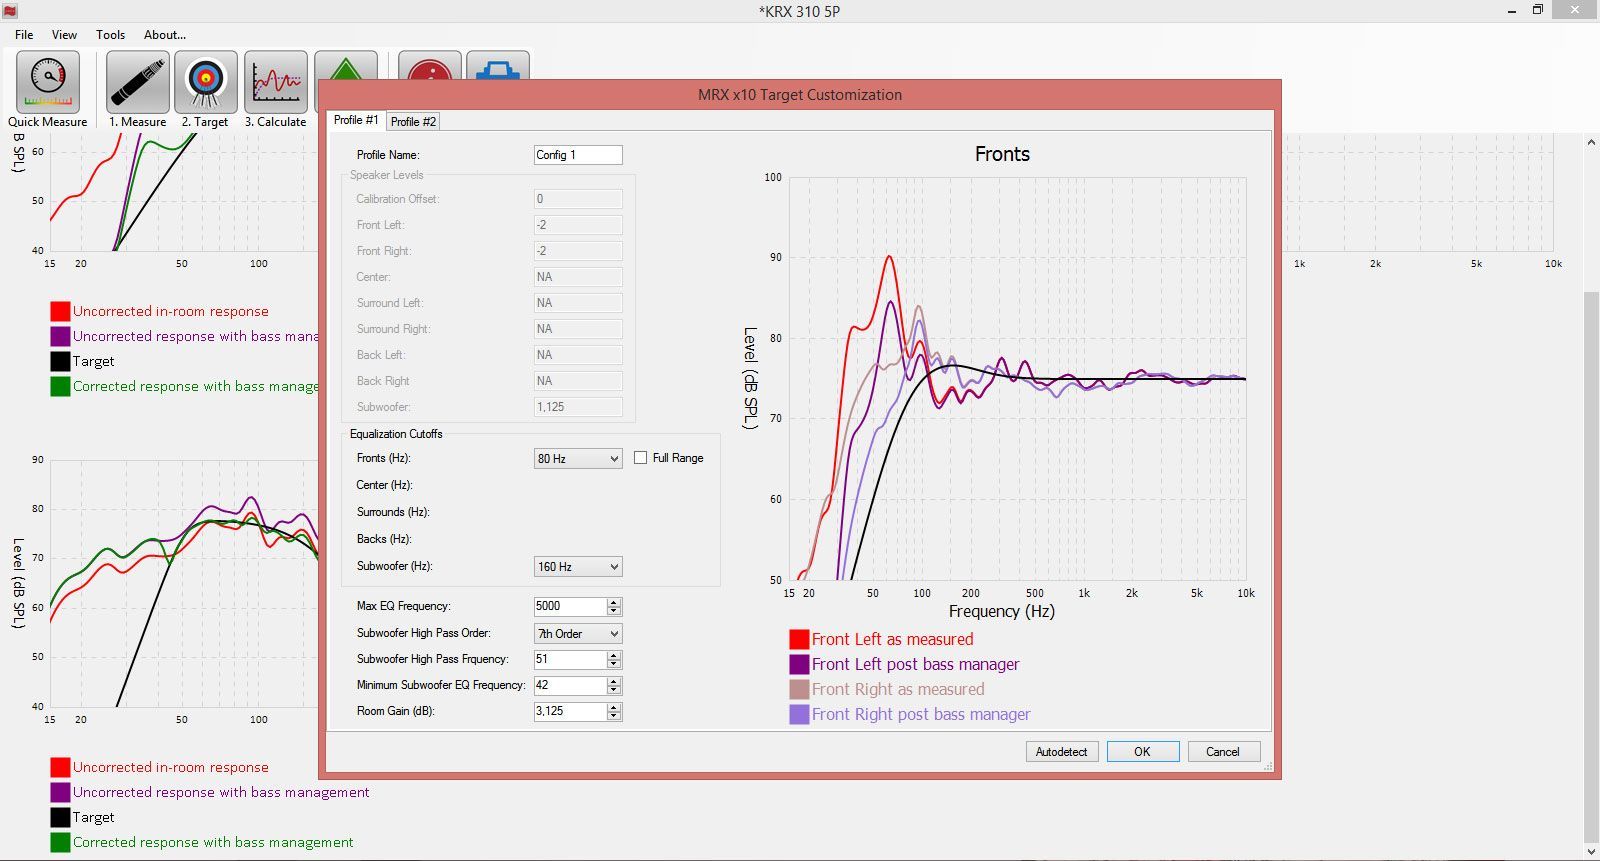Click Front Right post bass manager swatch
The height and width of the screenshot is (861, 1600).
799,714
